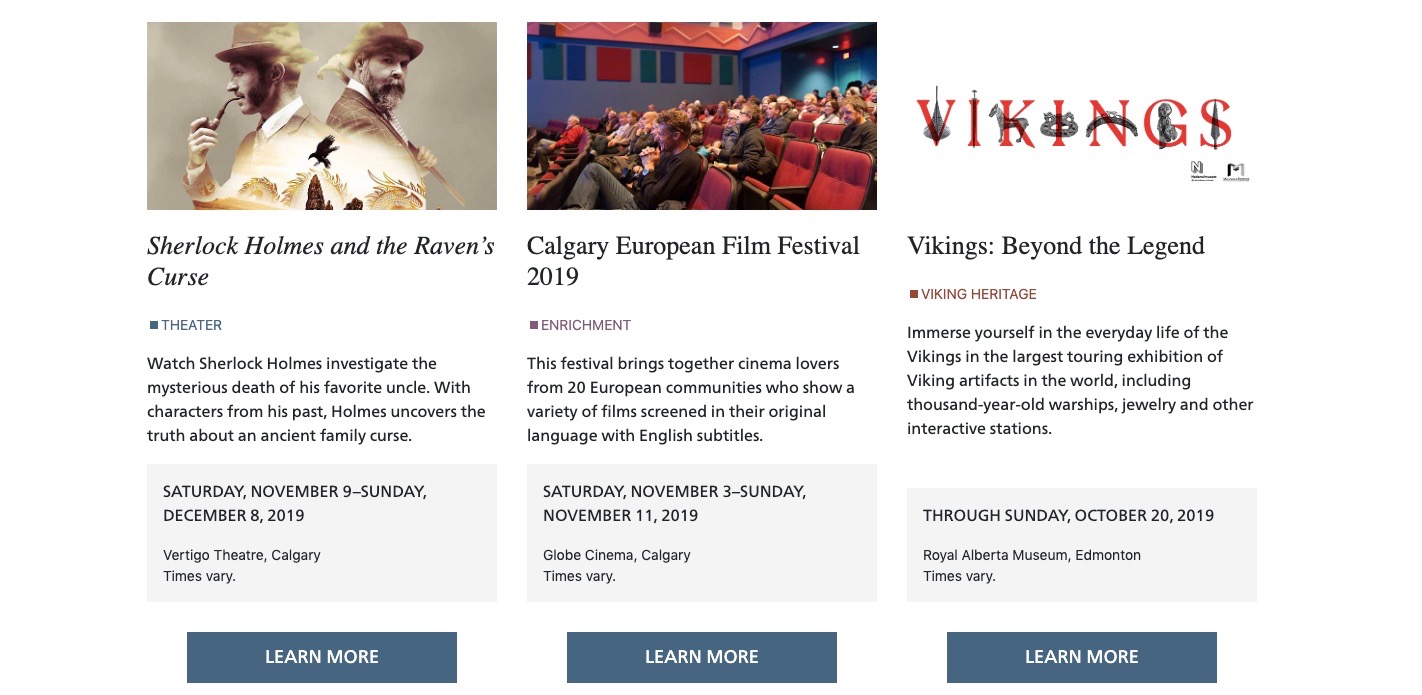The image size is (1422, 695).
Task: Choose the VIKING HERITAGE category tag
Action: [x=979, y=294]
